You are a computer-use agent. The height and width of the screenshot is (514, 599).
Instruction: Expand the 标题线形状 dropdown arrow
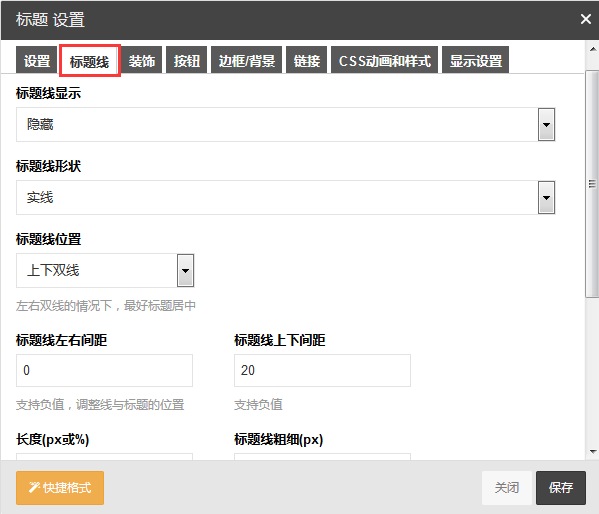pyautogui.click(x=546, y=198)
